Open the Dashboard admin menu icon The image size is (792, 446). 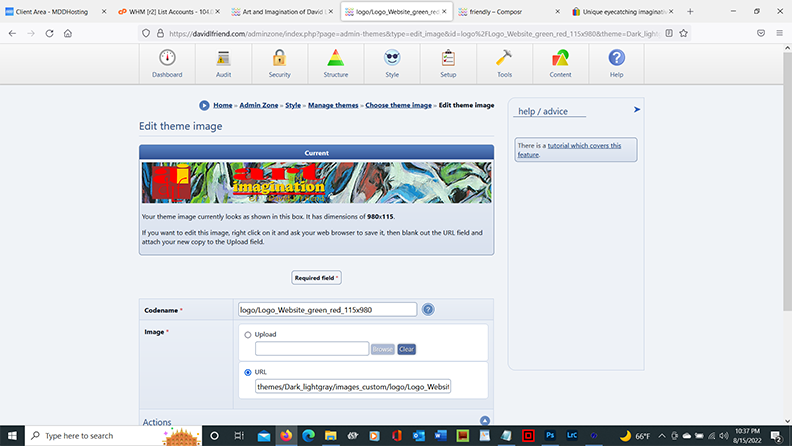pos(167,61)
